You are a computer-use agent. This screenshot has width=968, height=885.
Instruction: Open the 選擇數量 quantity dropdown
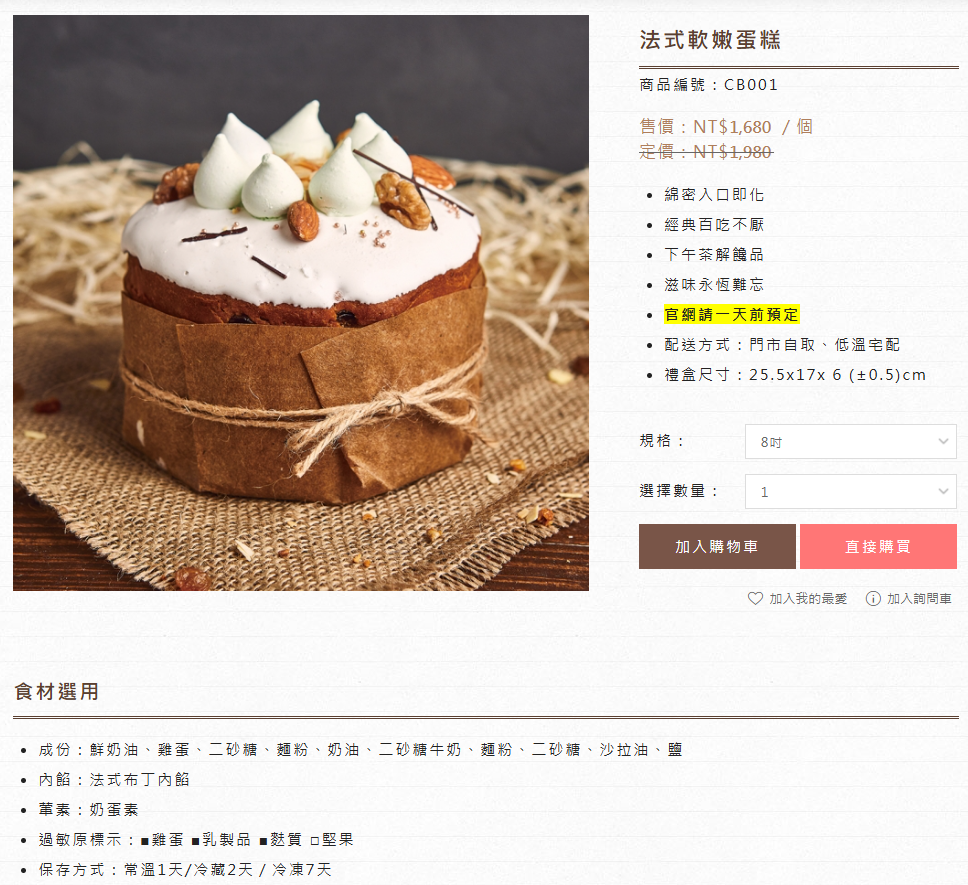click(850, 491)
